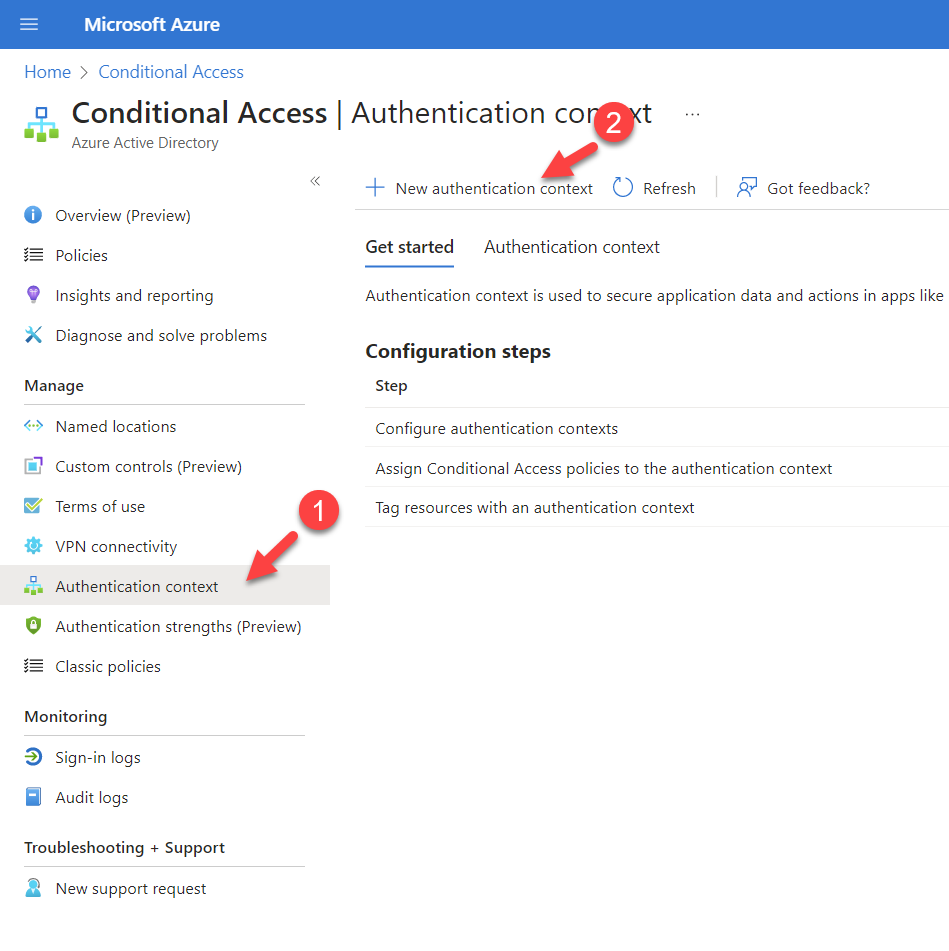The image size is (949, 951).
Task: Click the Overview (Preview) info icon
Action: point(33,215)
